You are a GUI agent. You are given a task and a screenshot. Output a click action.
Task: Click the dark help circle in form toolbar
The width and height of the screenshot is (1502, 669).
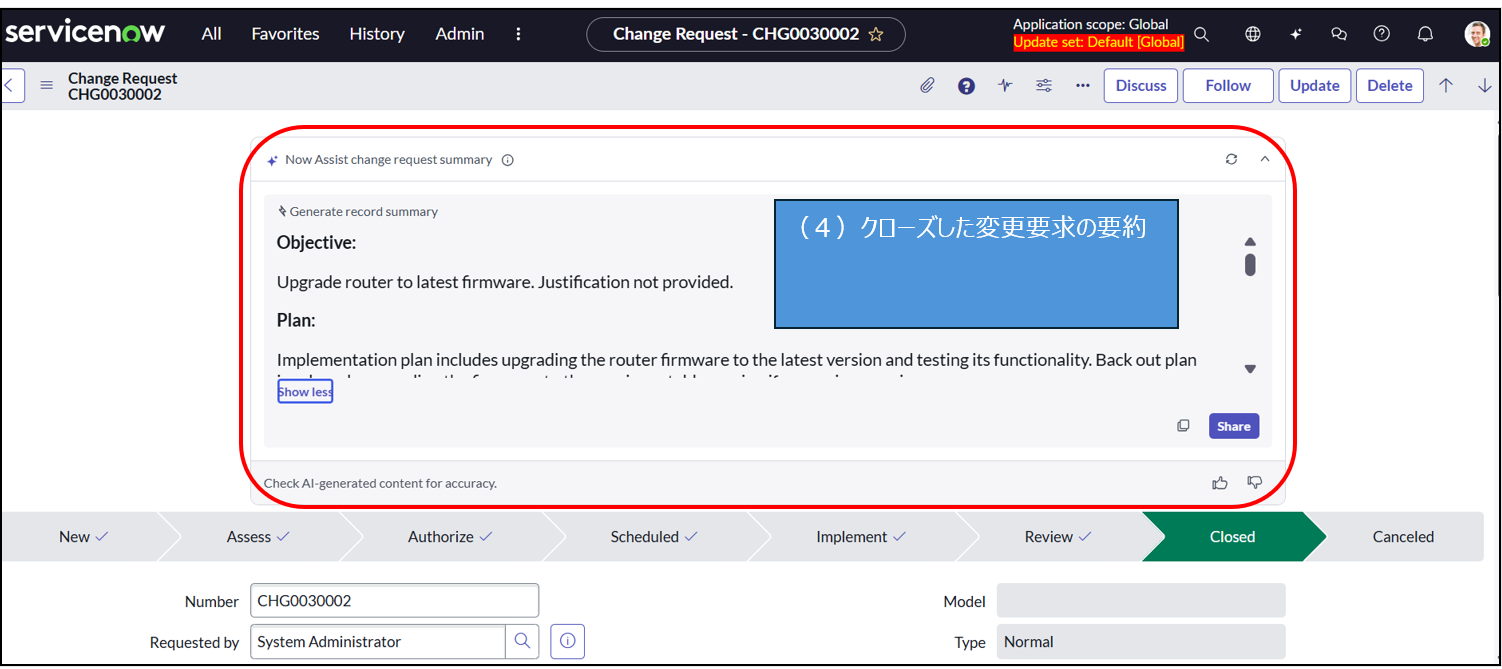(x=966, y=86)
